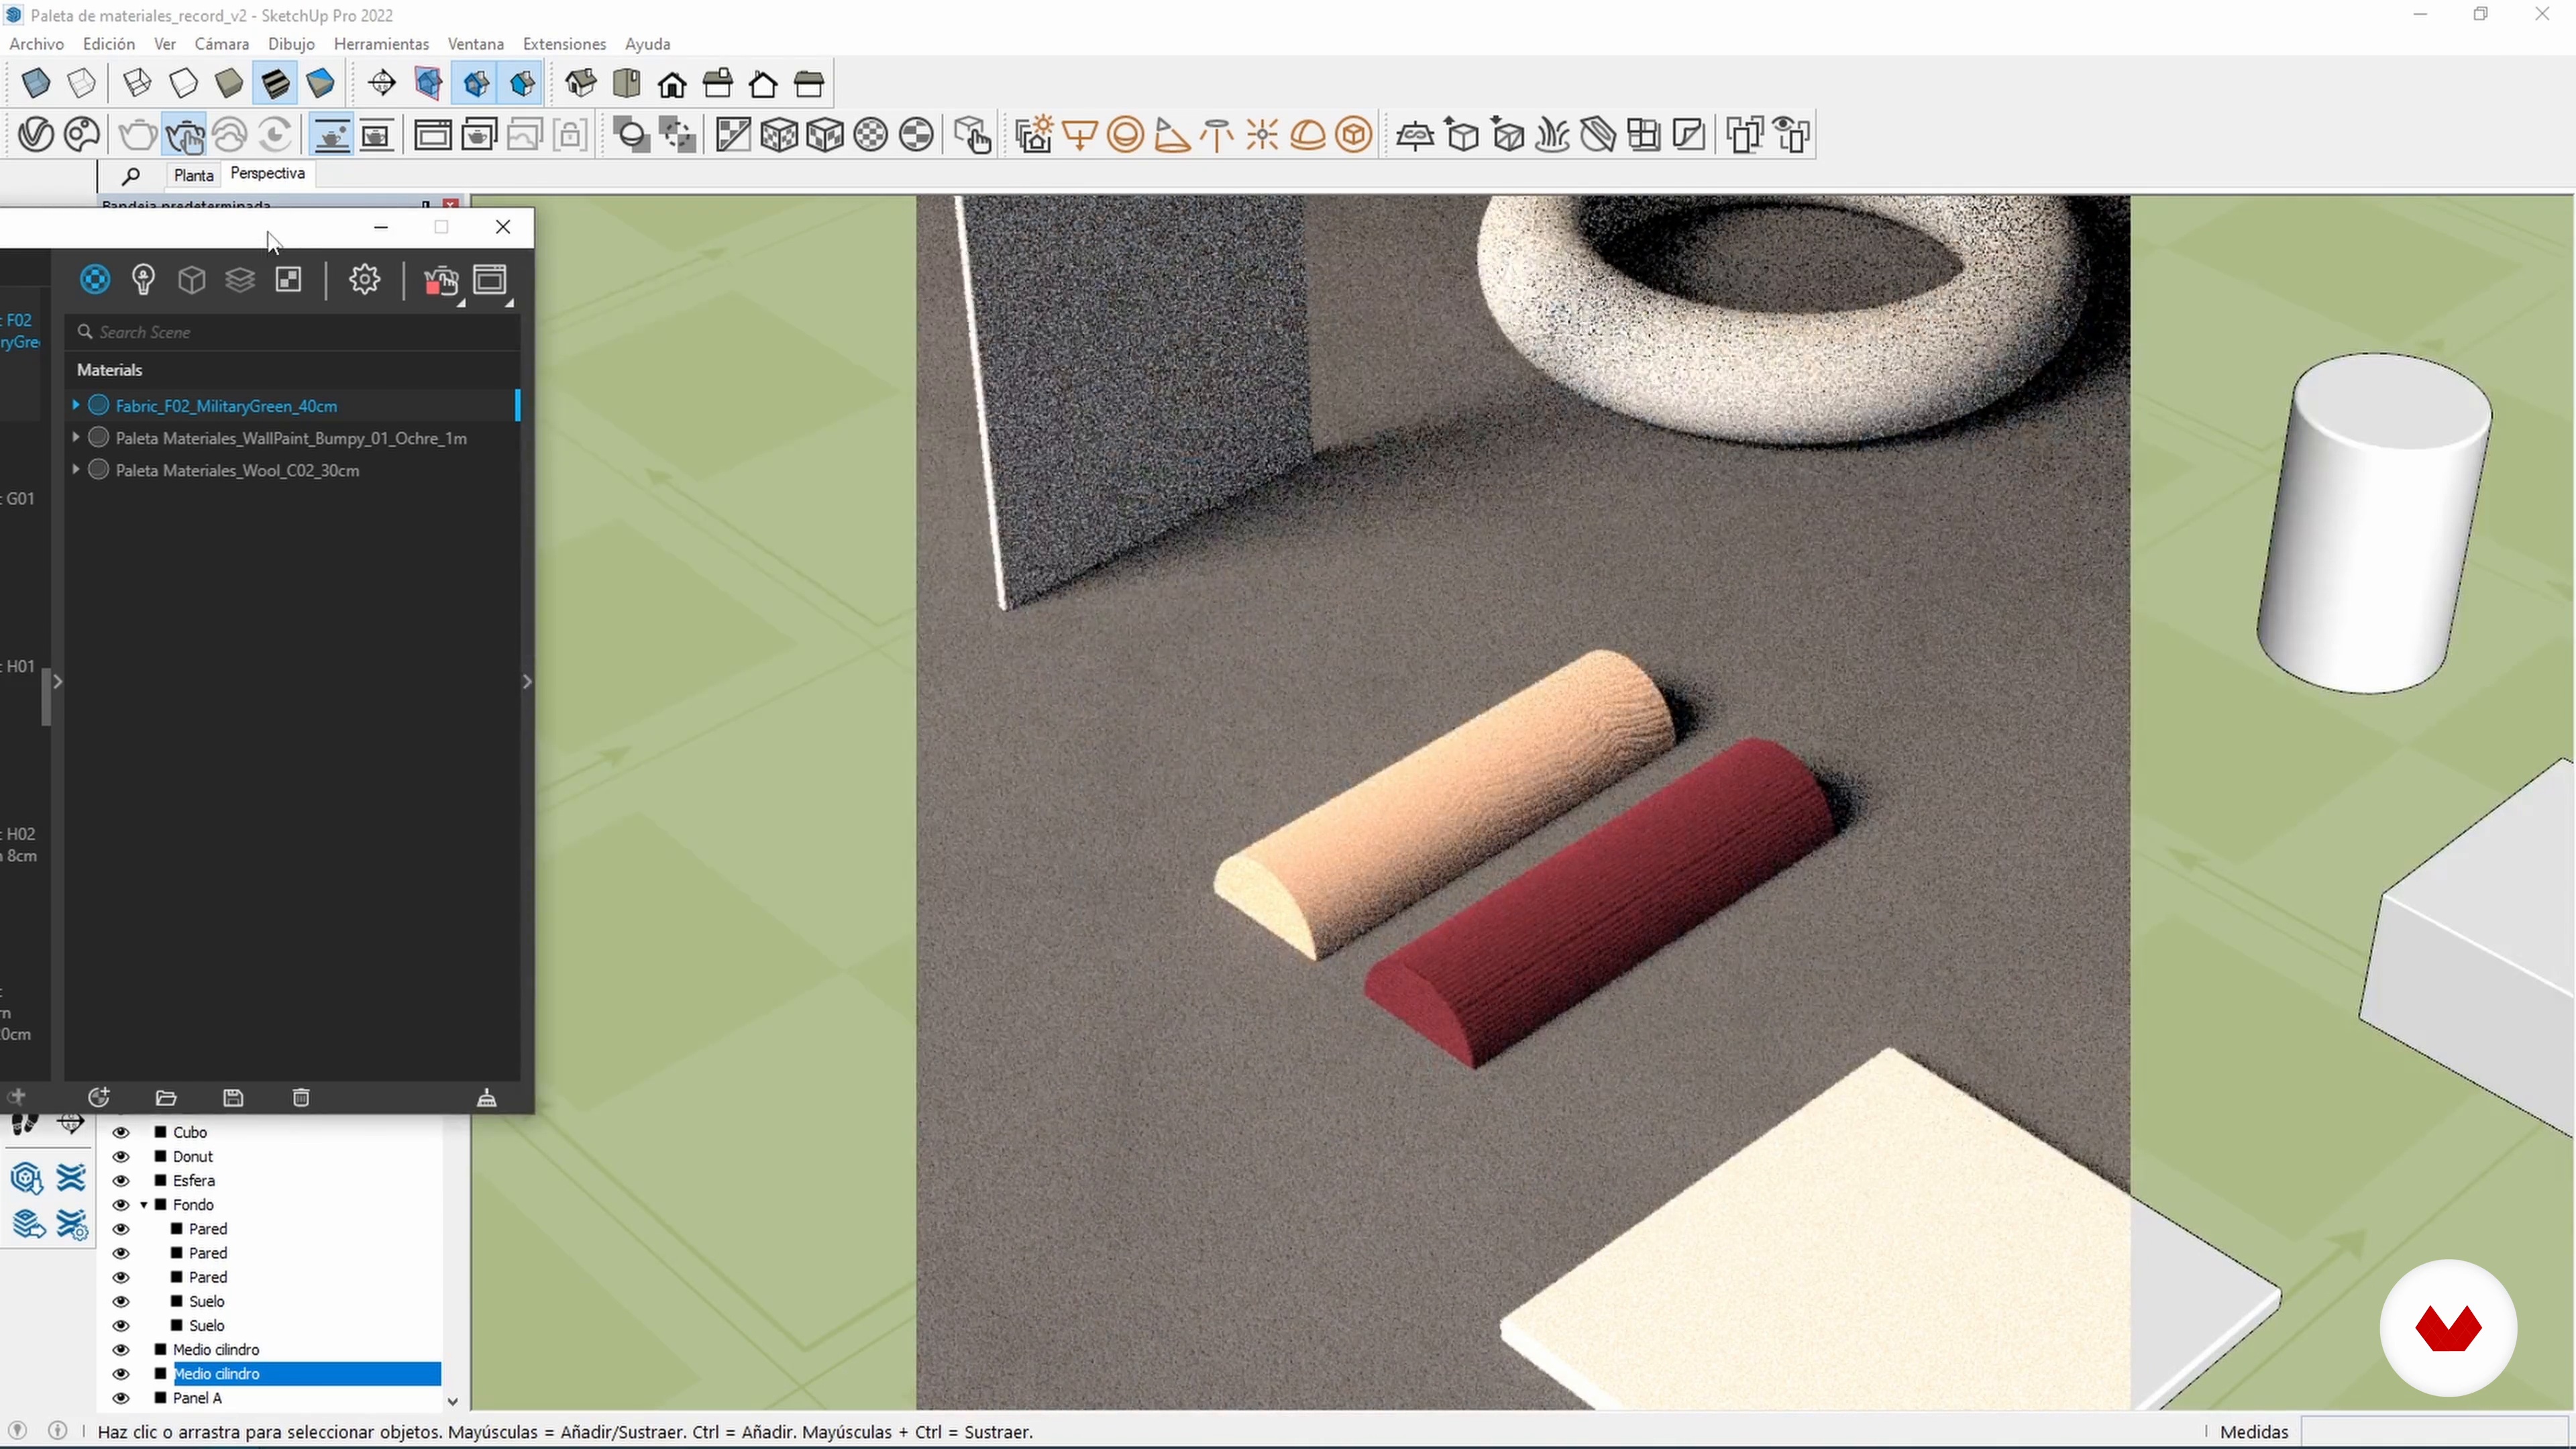2576x1449 pixels.
Task: Toggle the section planes display icon
Action: tap(429, 83)
